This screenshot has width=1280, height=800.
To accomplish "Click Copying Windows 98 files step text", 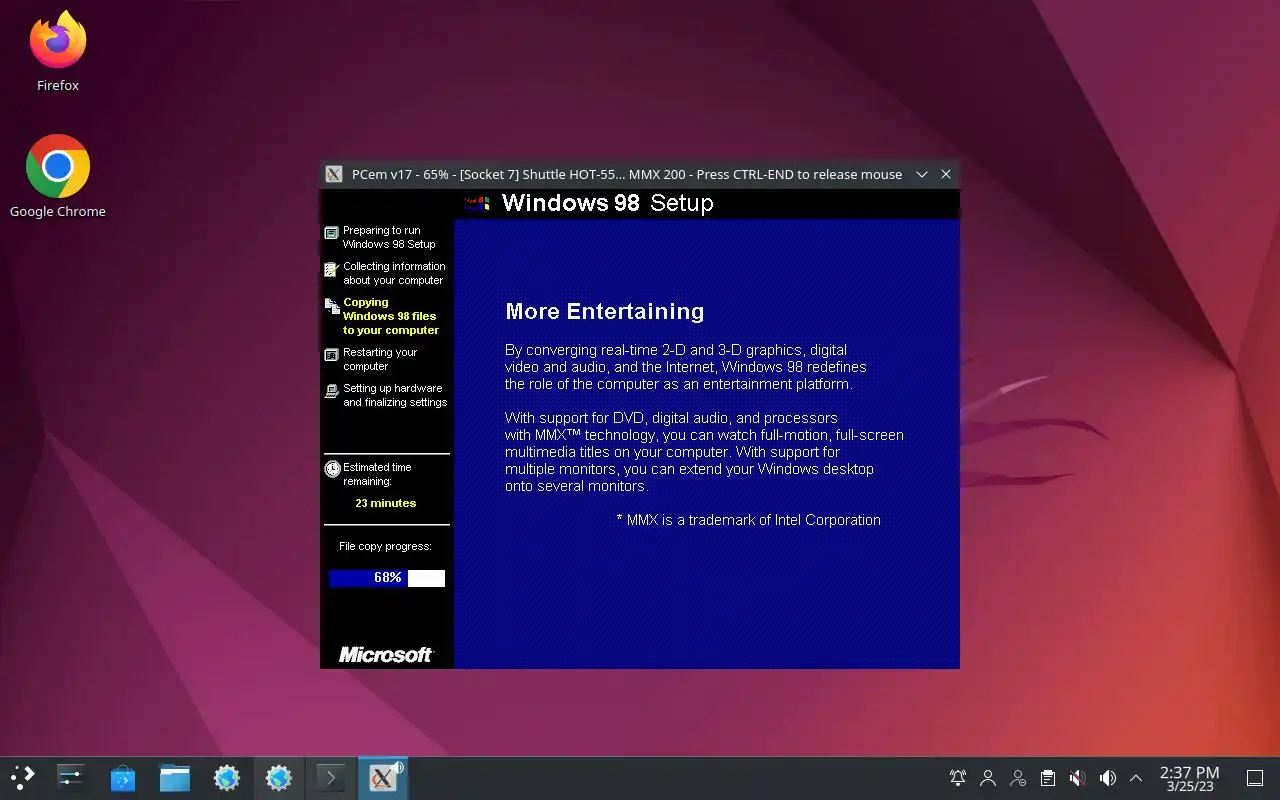I will 391,316.
